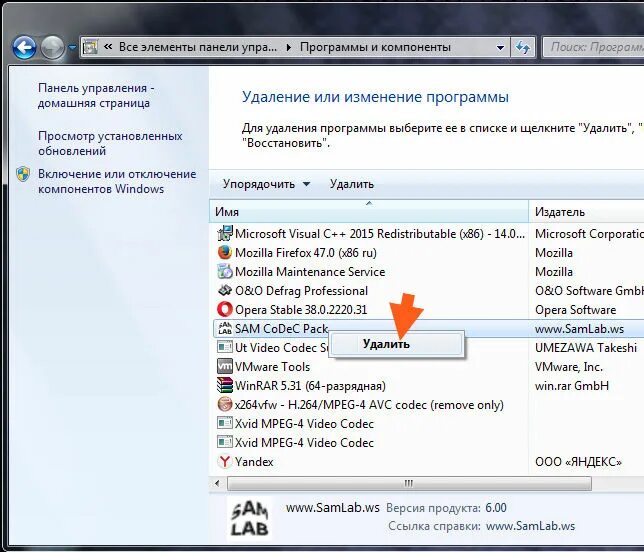The height and width of the screenshot is (552, 644).
Task: Click the Ut Video Codec icon
Action: [x=225, y=347]
